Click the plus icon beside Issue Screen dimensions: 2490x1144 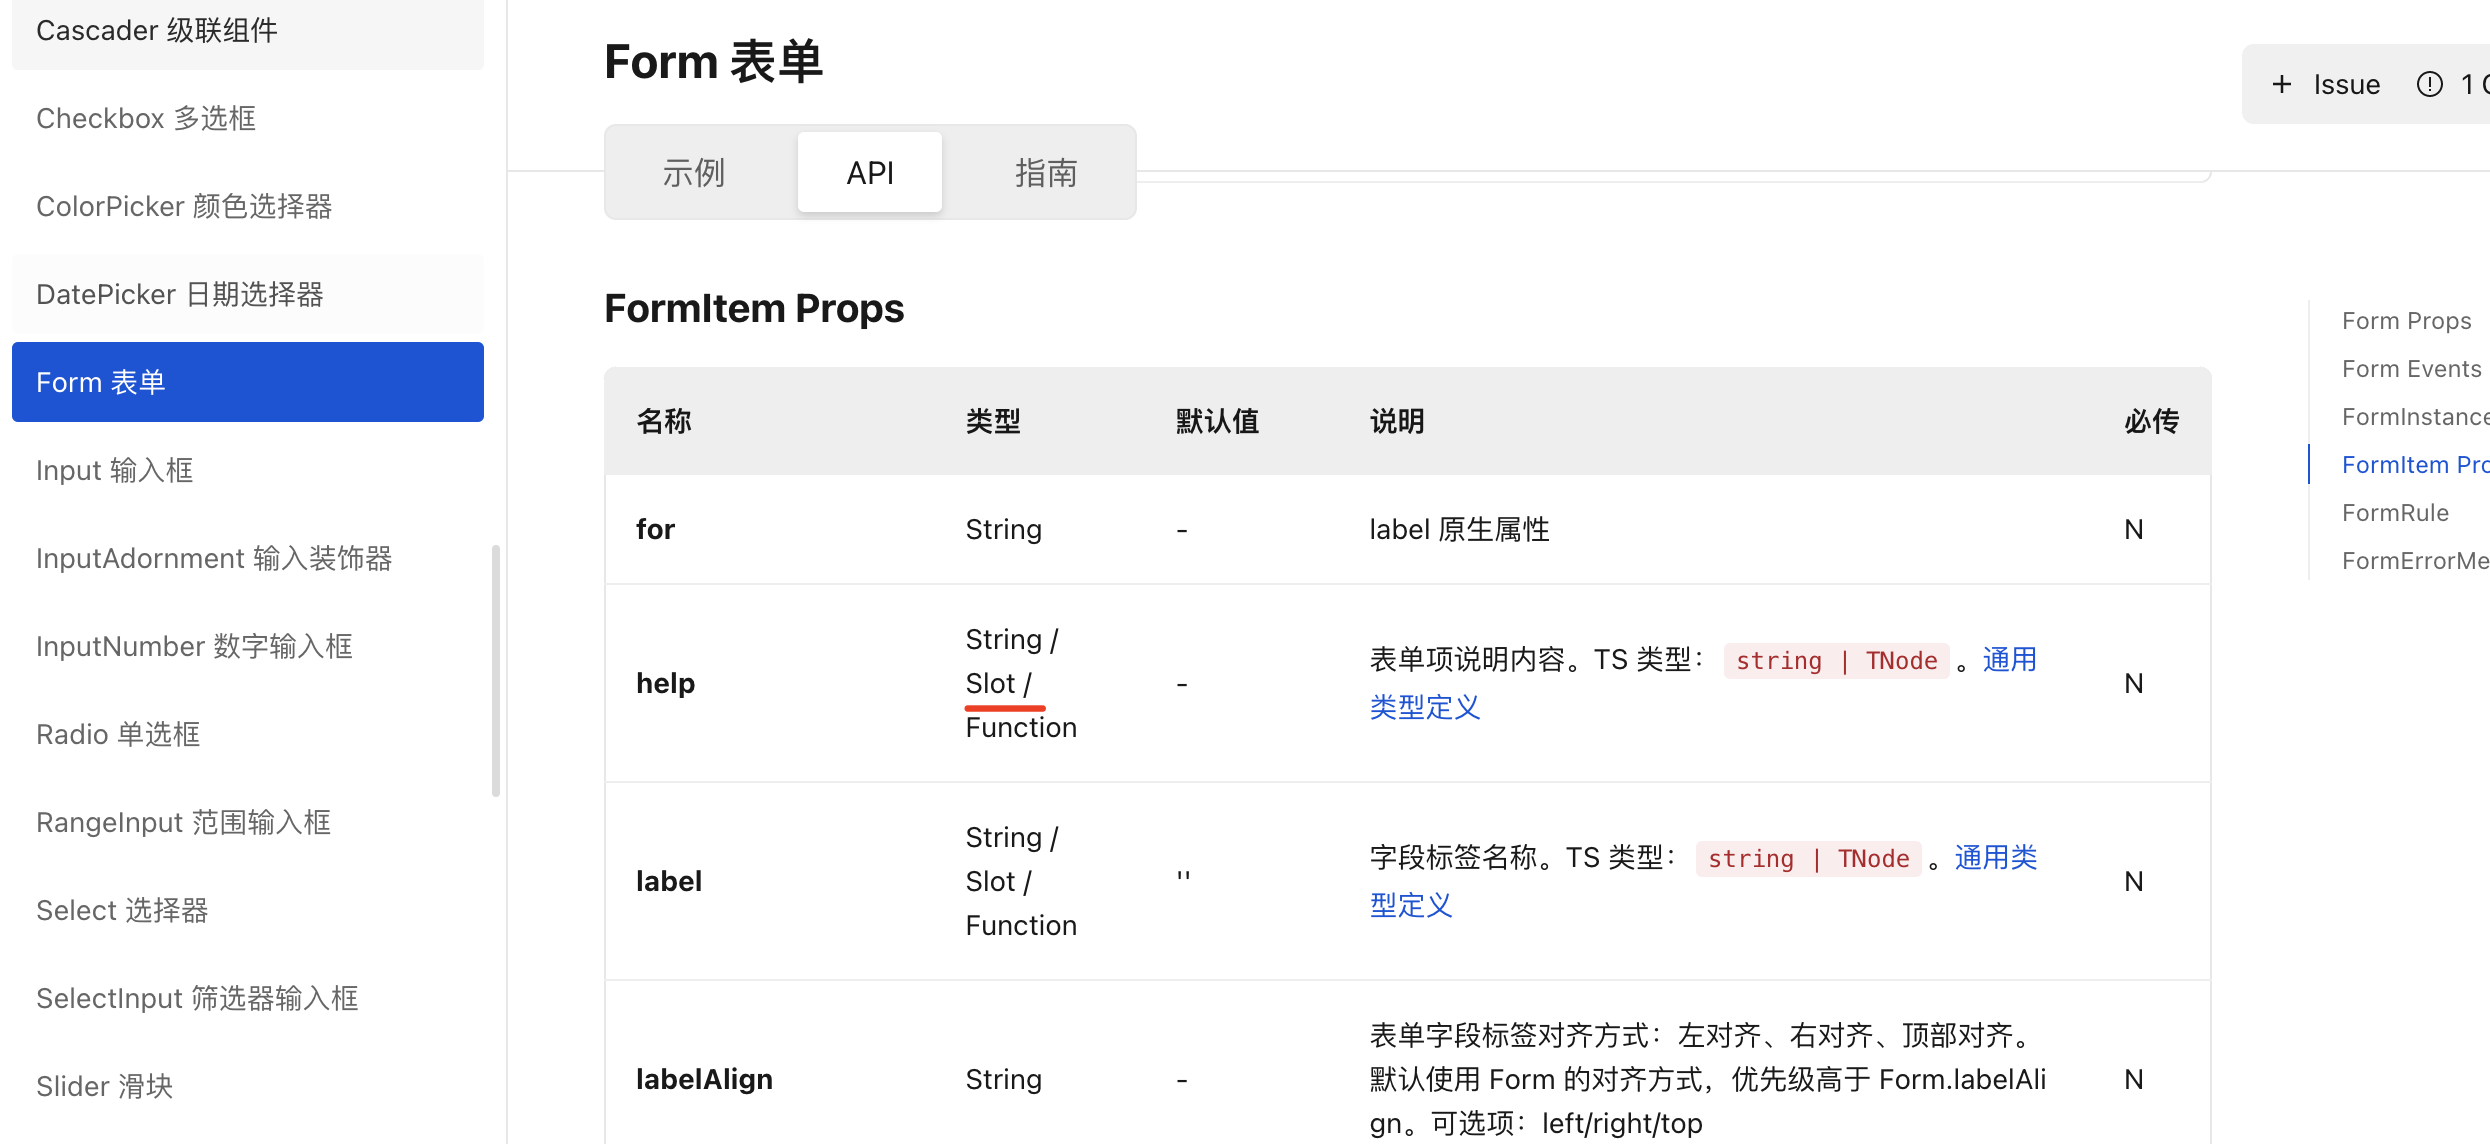(2281, 84)
